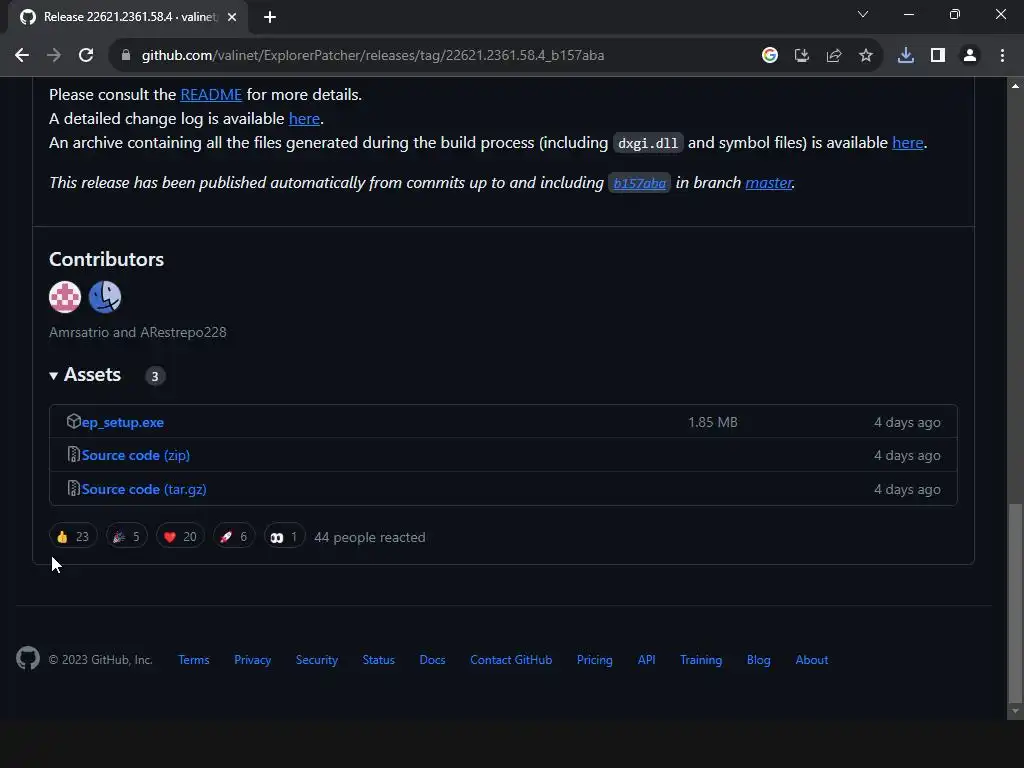Click the package icon beside ep_setup.exe

73,422
